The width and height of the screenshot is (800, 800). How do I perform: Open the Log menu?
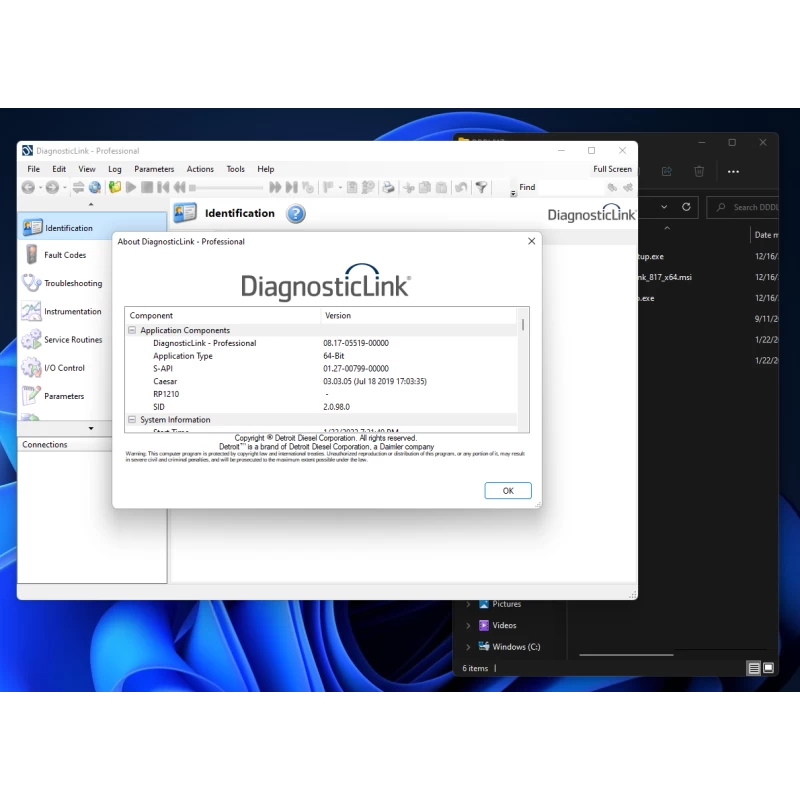[115, 169]
